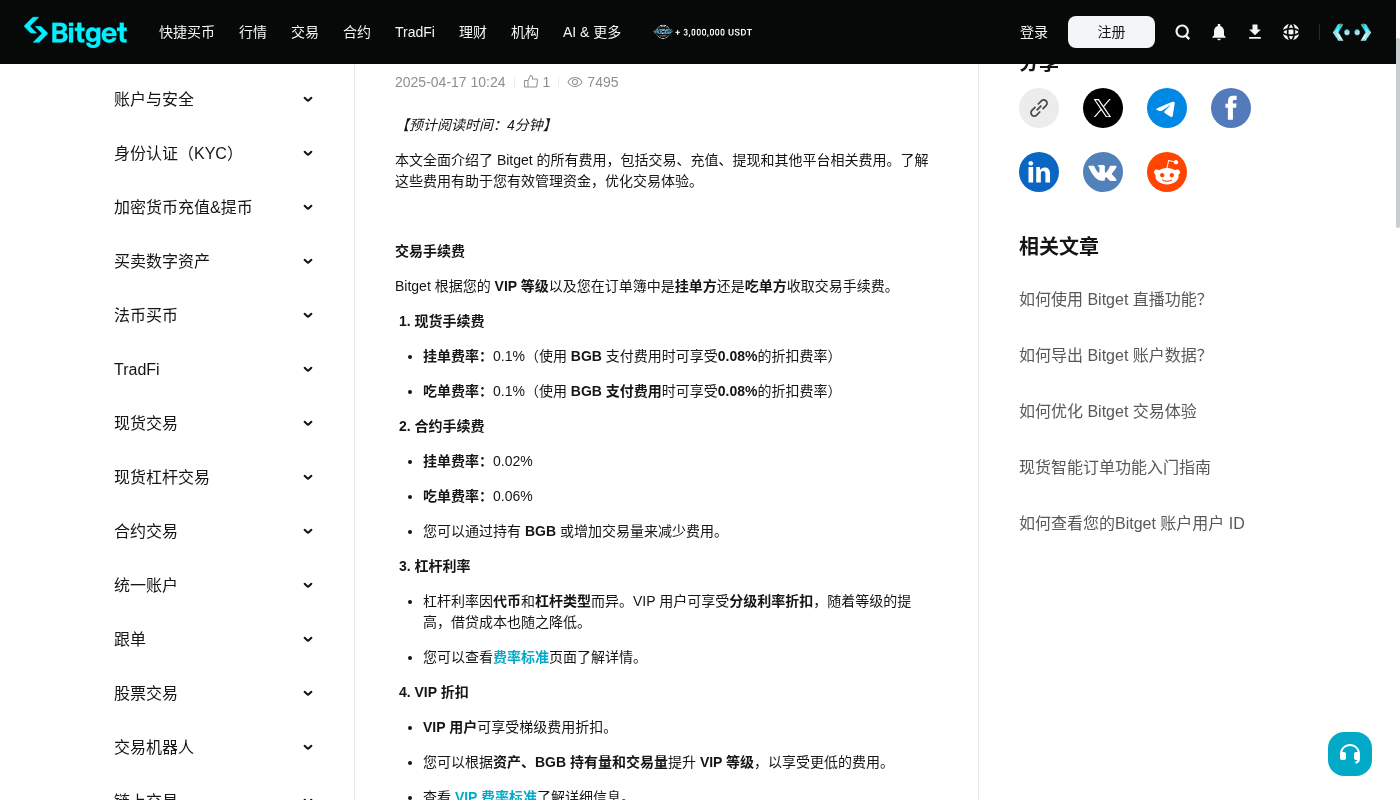
Task: Expand TradFi sidebar section
Action: (x=214, y=369)
